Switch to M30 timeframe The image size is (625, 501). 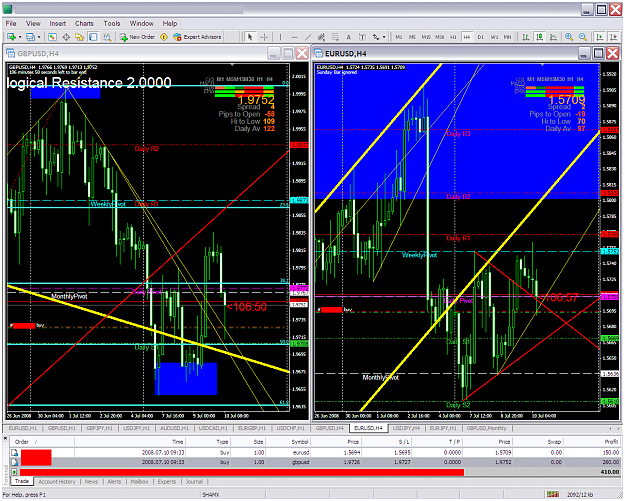[440, 37]
